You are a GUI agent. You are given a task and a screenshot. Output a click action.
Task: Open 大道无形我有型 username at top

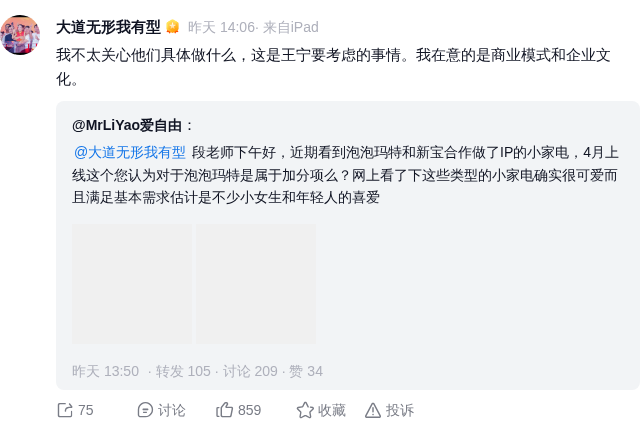[x=109, y=27]
